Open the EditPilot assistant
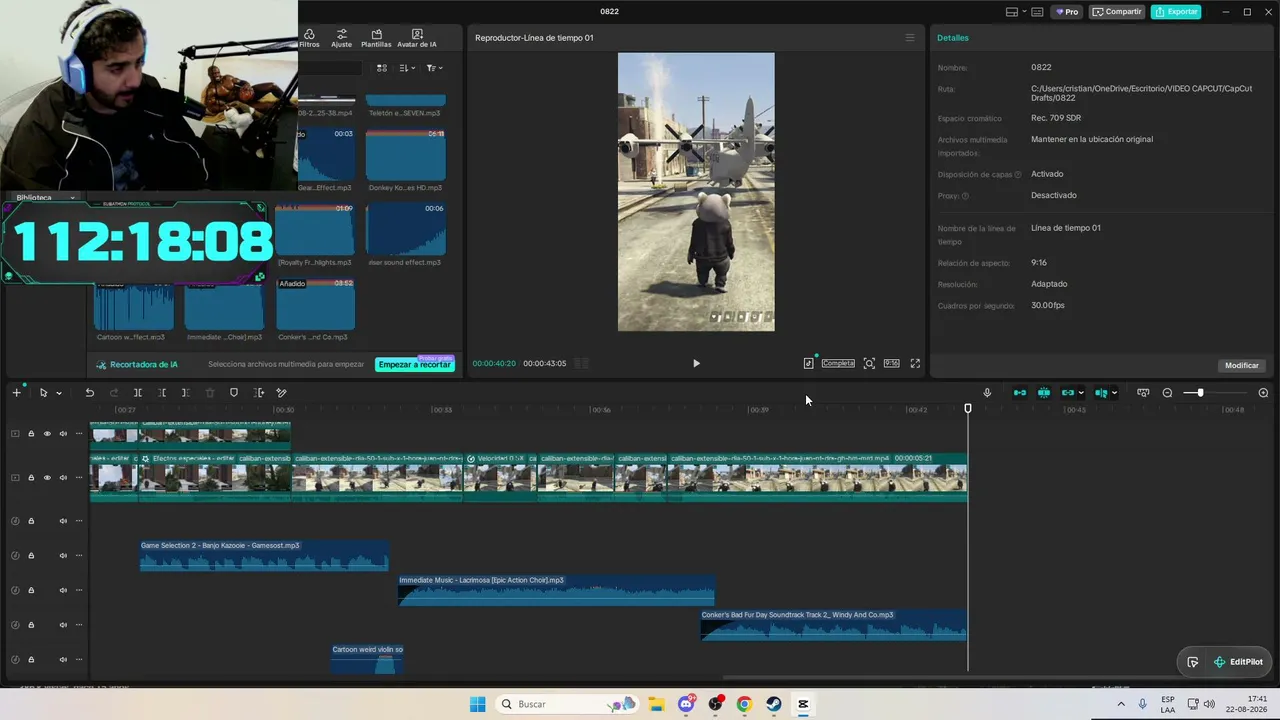Image resolution: width=1280 pixels, height=720 pixels. pyautogui.click(x=1238, y=662)
